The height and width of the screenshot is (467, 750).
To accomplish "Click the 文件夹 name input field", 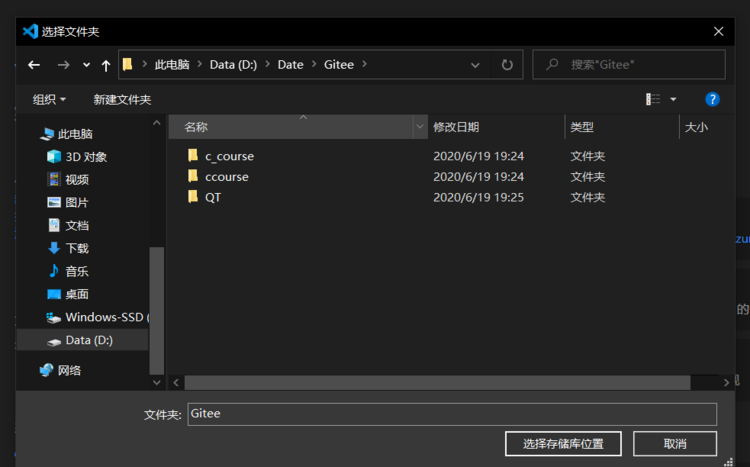I will click(452, 414).
